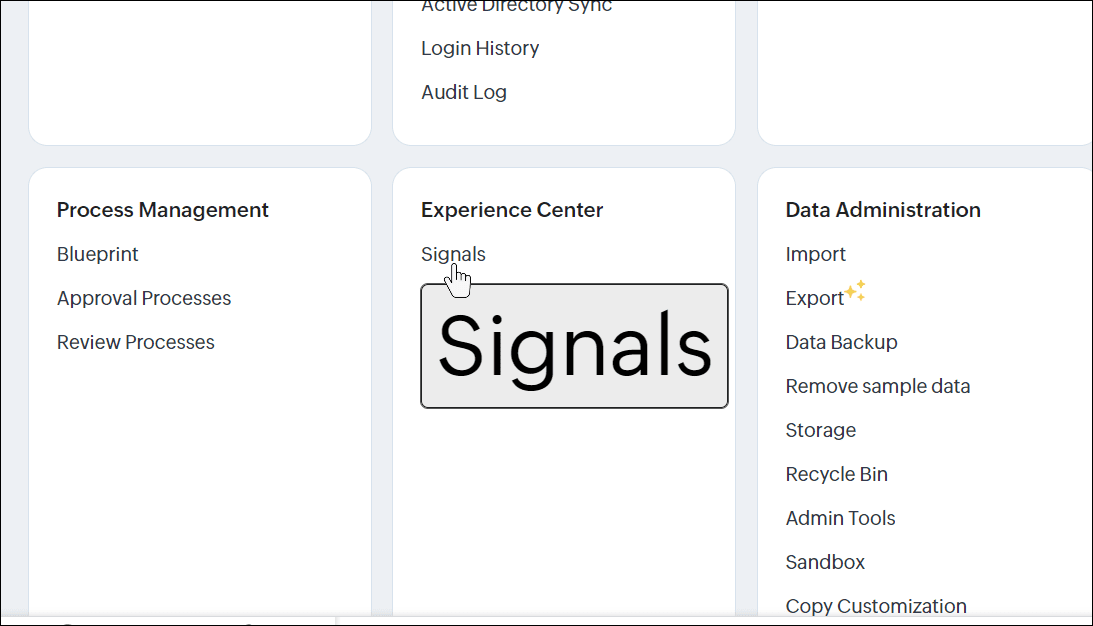
Task: Select the Review Processes link
Action: click(x=136, y=342)
